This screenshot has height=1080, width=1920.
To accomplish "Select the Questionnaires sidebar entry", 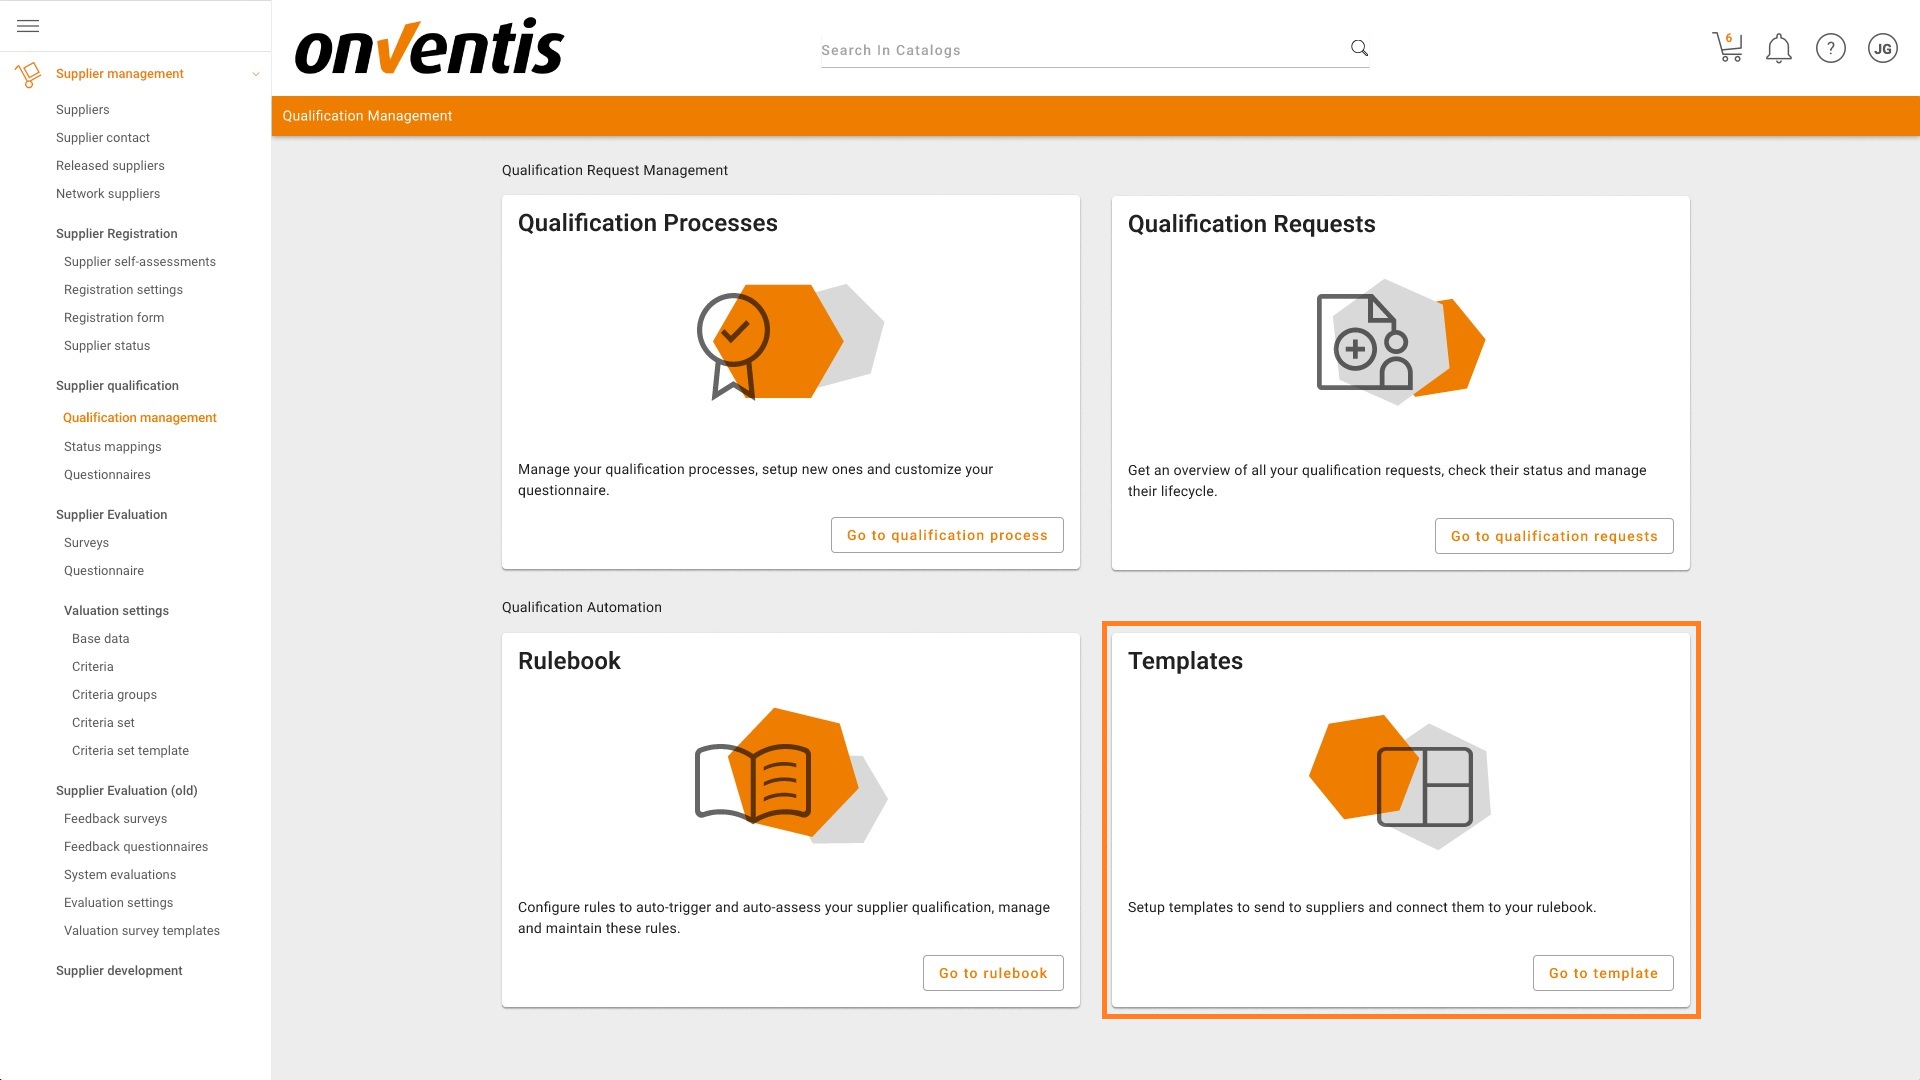I will tap(107, 474).
